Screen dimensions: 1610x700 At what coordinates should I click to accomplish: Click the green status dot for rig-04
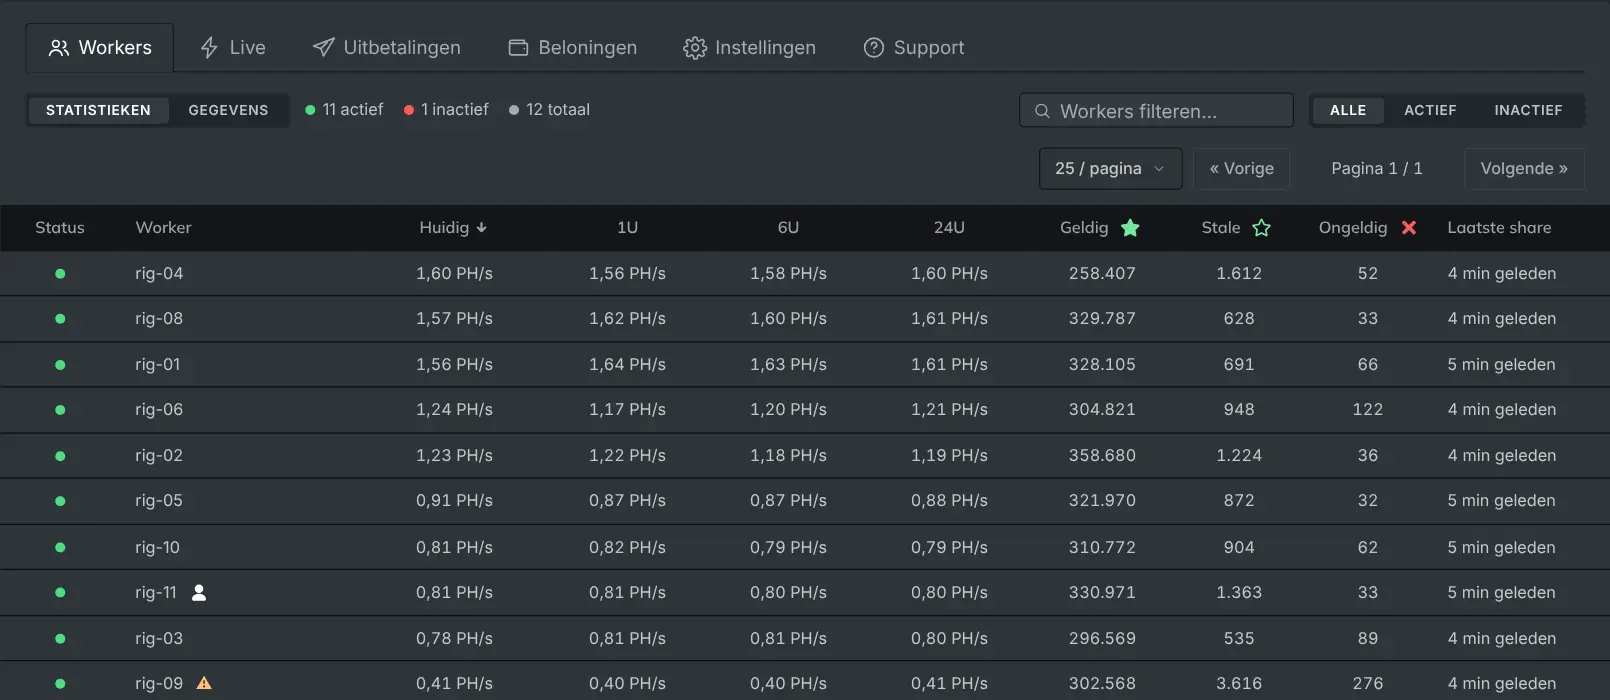click(60, 273)
